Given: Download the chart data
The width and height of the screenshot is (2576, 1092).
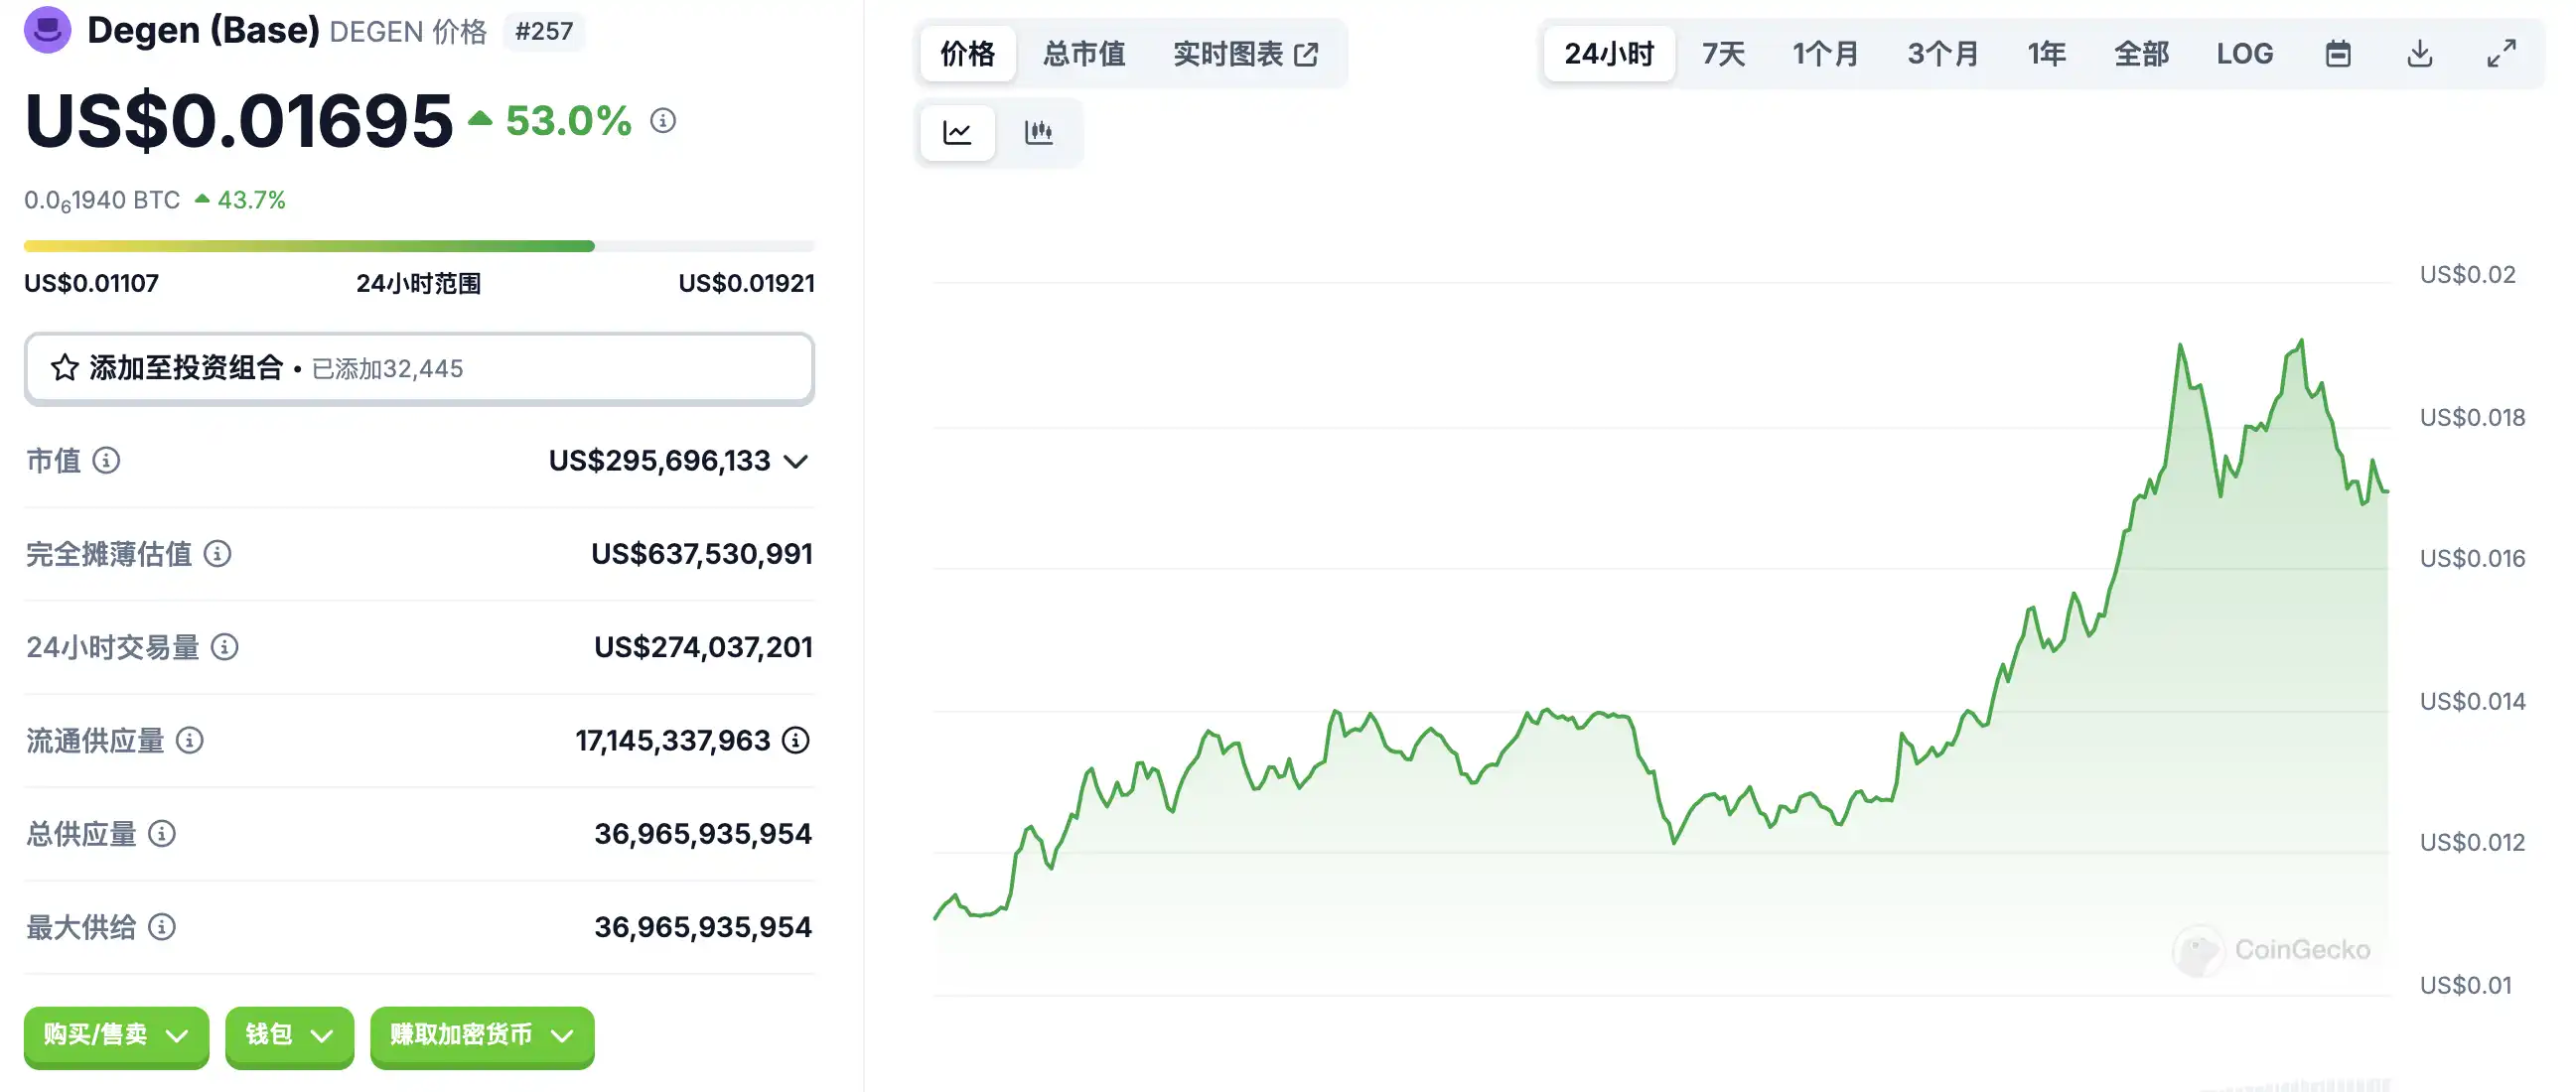Looking at the screenshot, I should click(x=2420, y=54).
